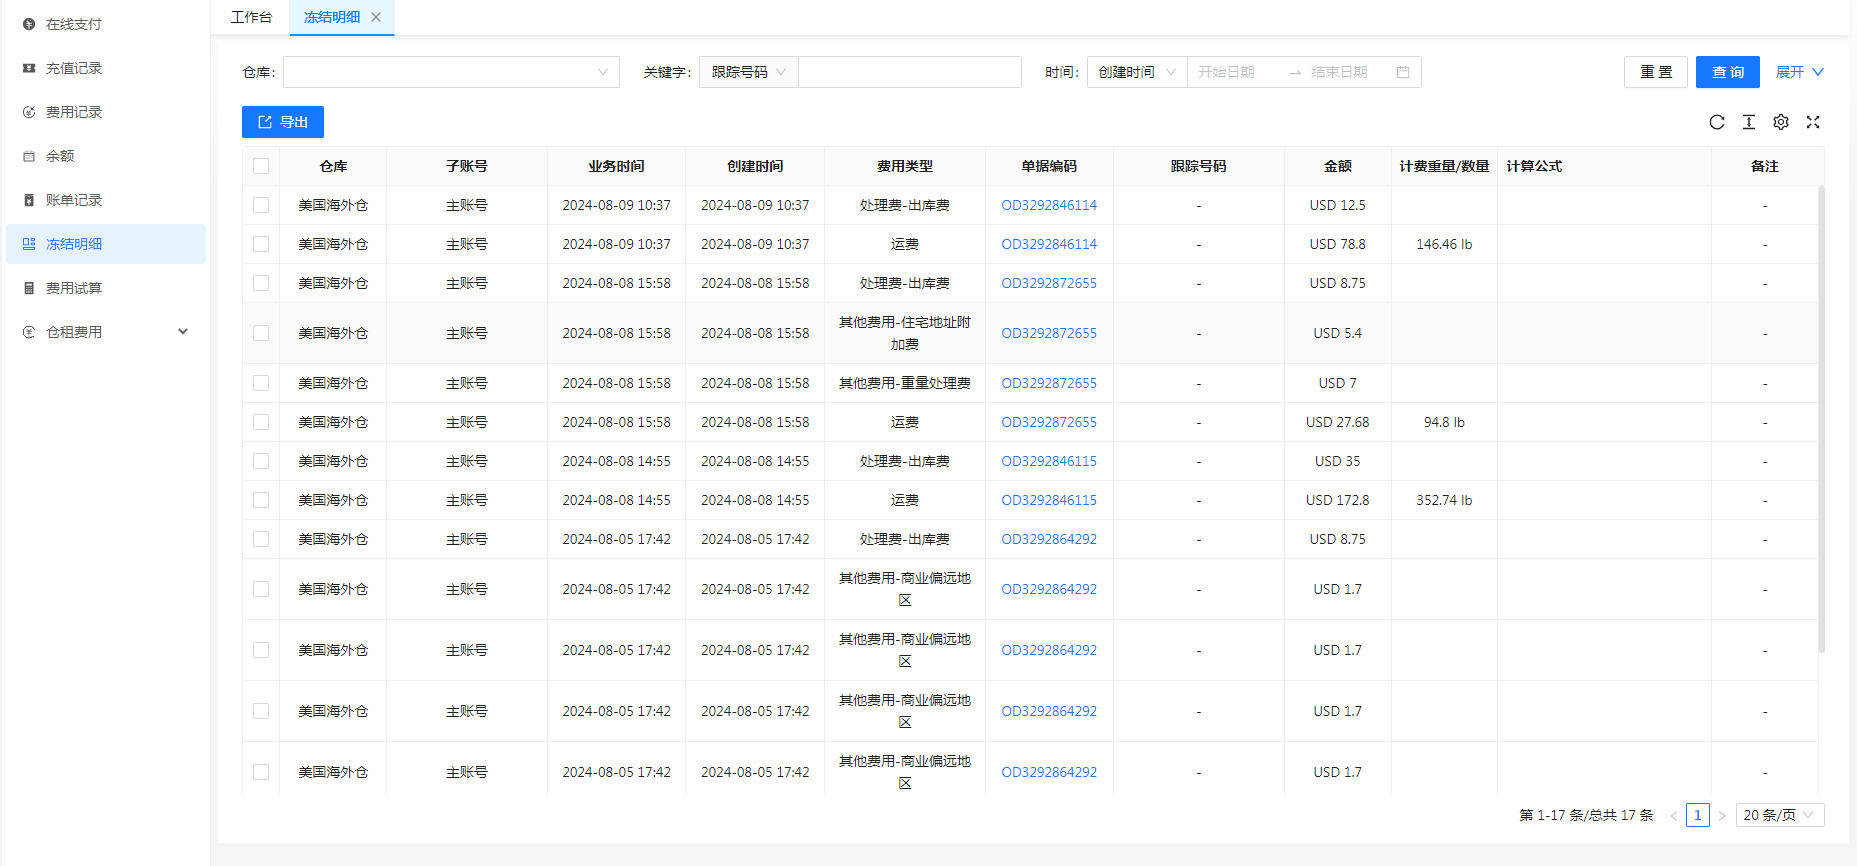The image size is (1857, 866).
Task: Click the keyword search input field
Action: click(909, 72)
